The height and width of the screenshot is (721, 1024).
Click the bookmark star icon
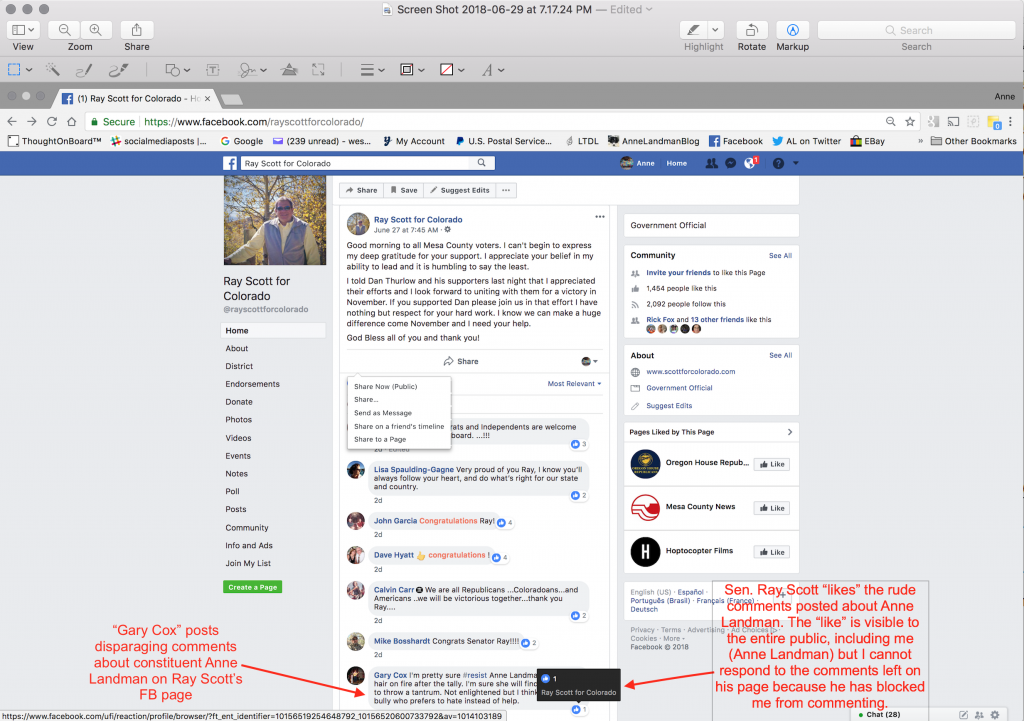tap(910, 121)
